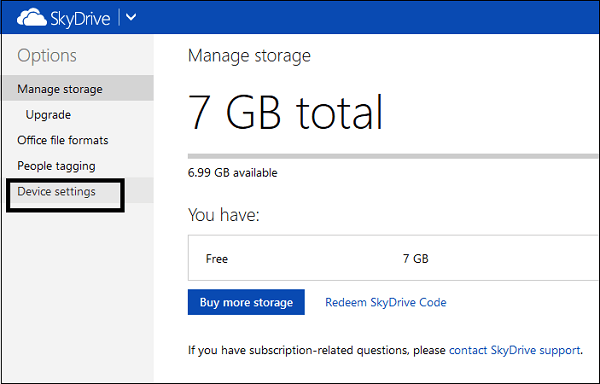This screenshot has height=384, width=600.
Task: Follow the Redeem SkyDrive Code link
Action: tap(386, 303)
